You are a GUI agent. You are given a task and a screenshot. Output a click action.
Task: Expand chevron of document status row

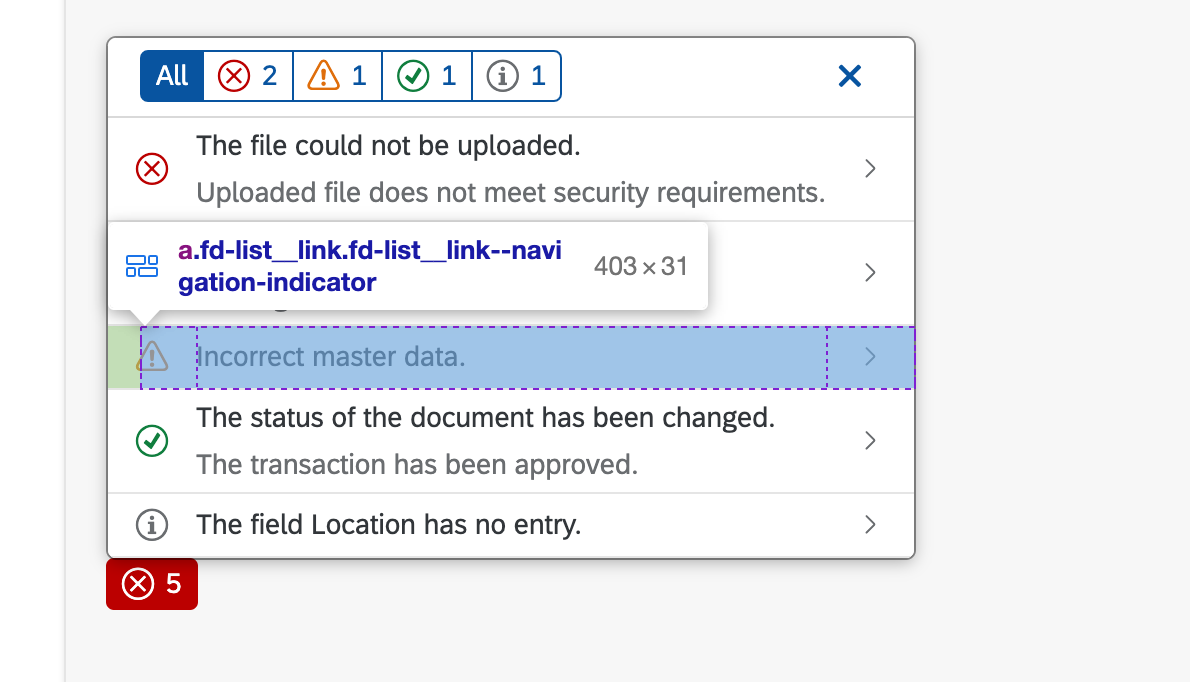[x=870, y=441]
